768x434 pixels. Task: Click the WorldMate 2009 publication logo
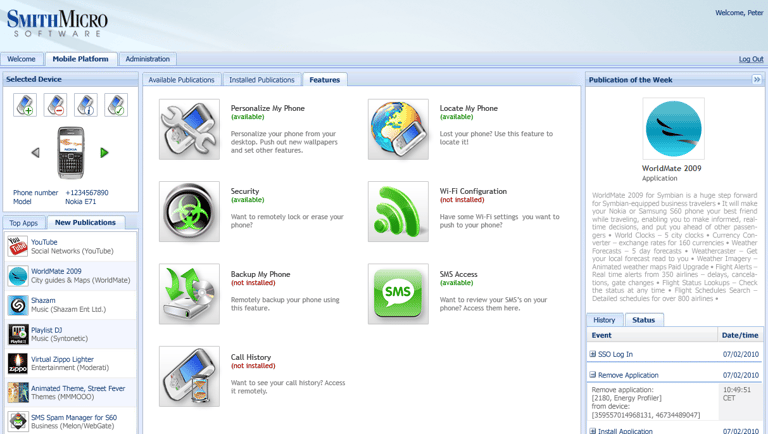pos(673,129)
